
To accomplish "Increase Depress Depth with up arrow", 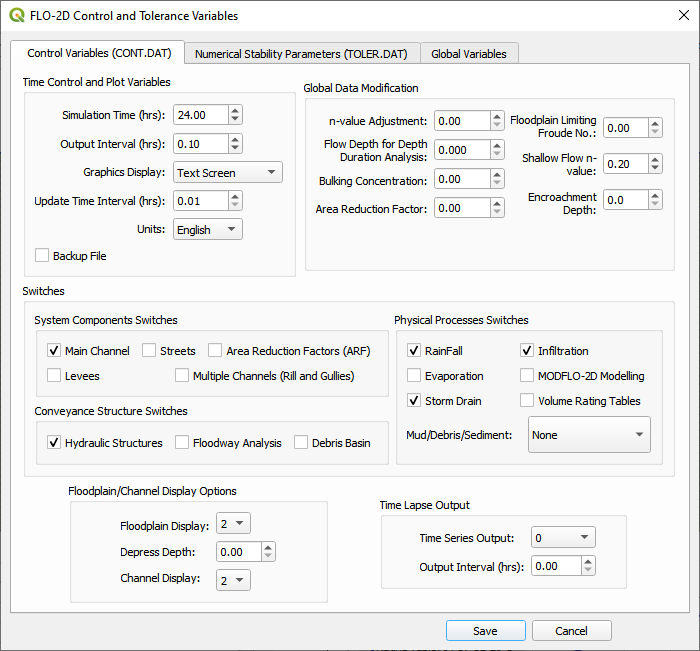I will 268,547.
